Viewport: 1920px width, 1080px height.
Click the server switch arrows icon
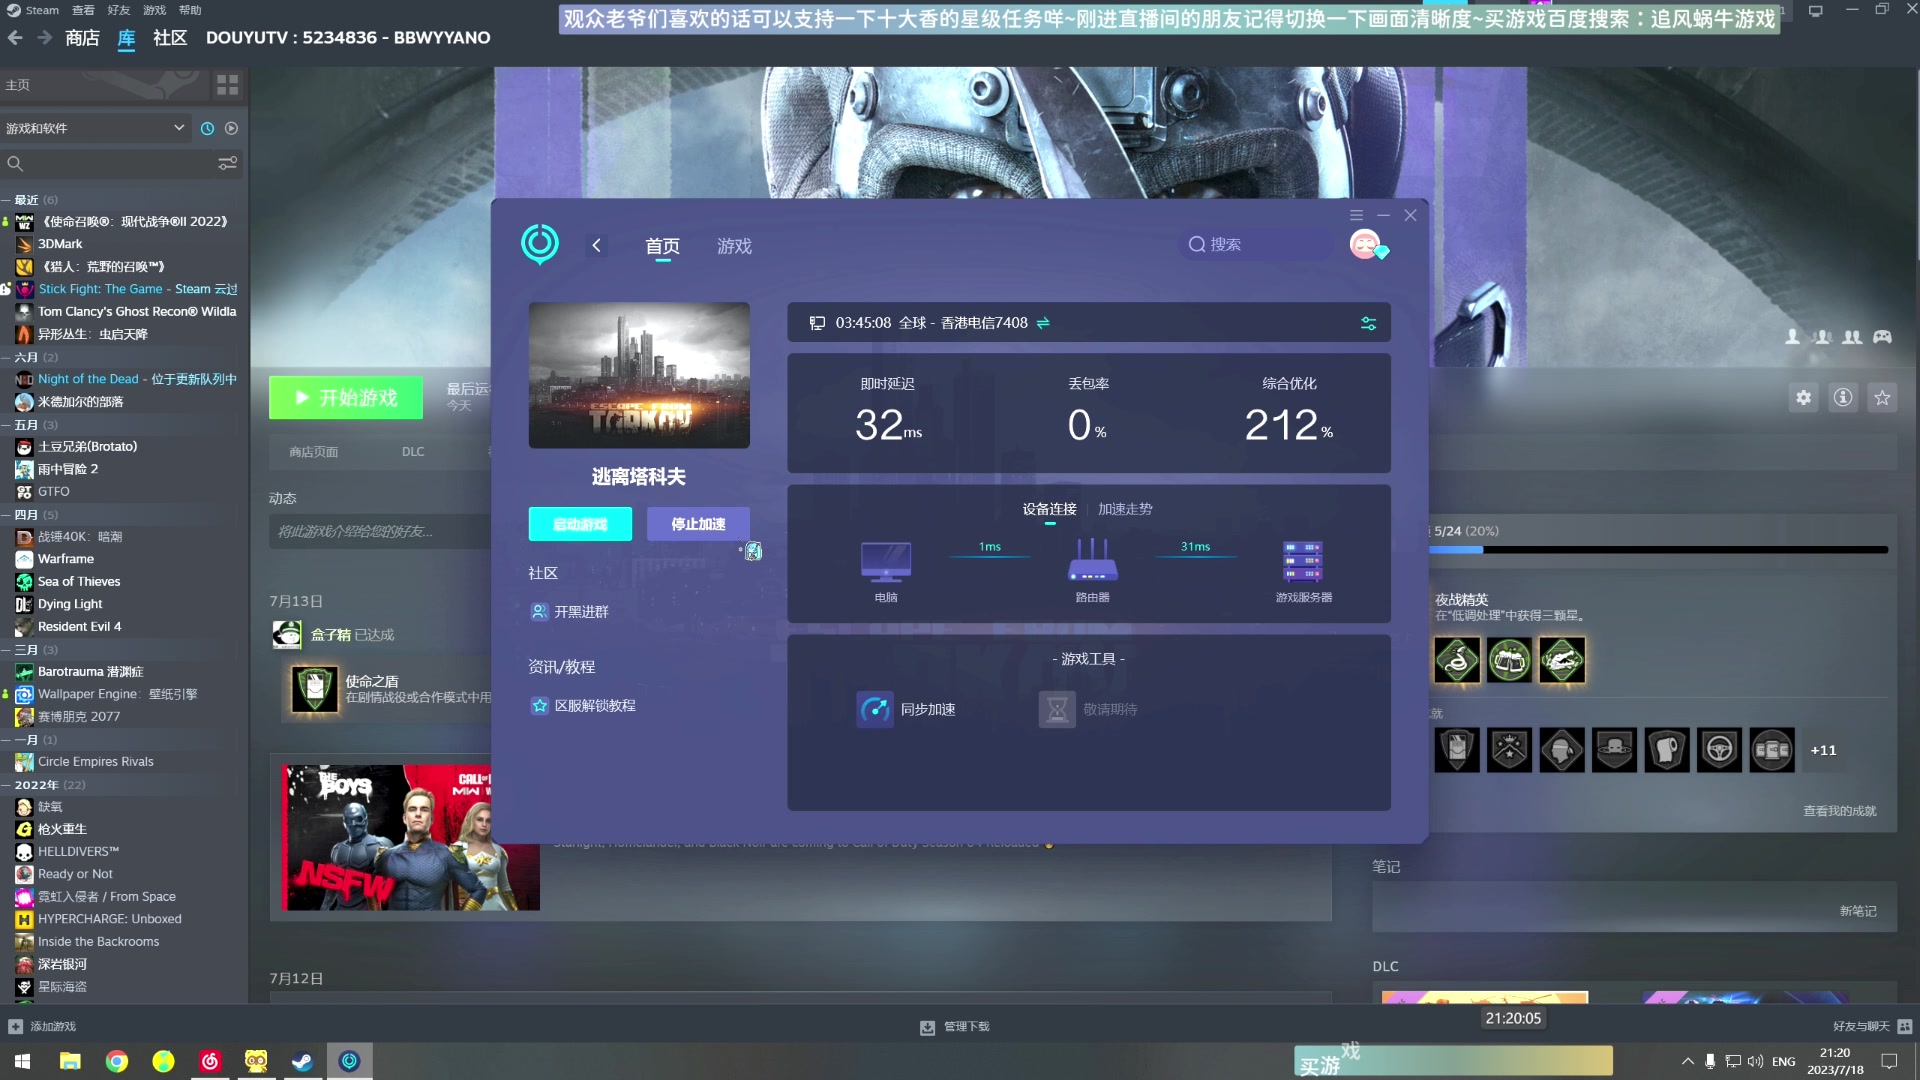(1043, 323)
